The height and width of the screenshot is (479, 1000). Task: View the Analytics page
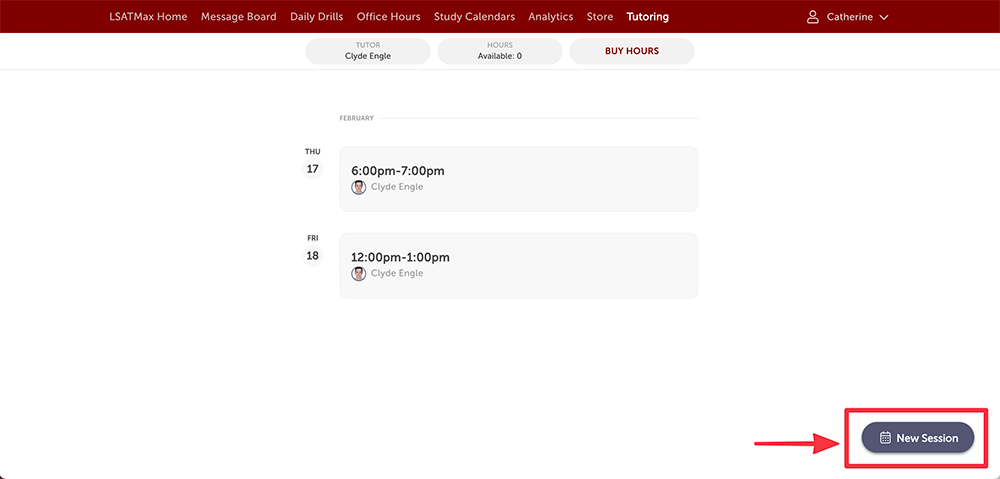[x=550, y=17]
